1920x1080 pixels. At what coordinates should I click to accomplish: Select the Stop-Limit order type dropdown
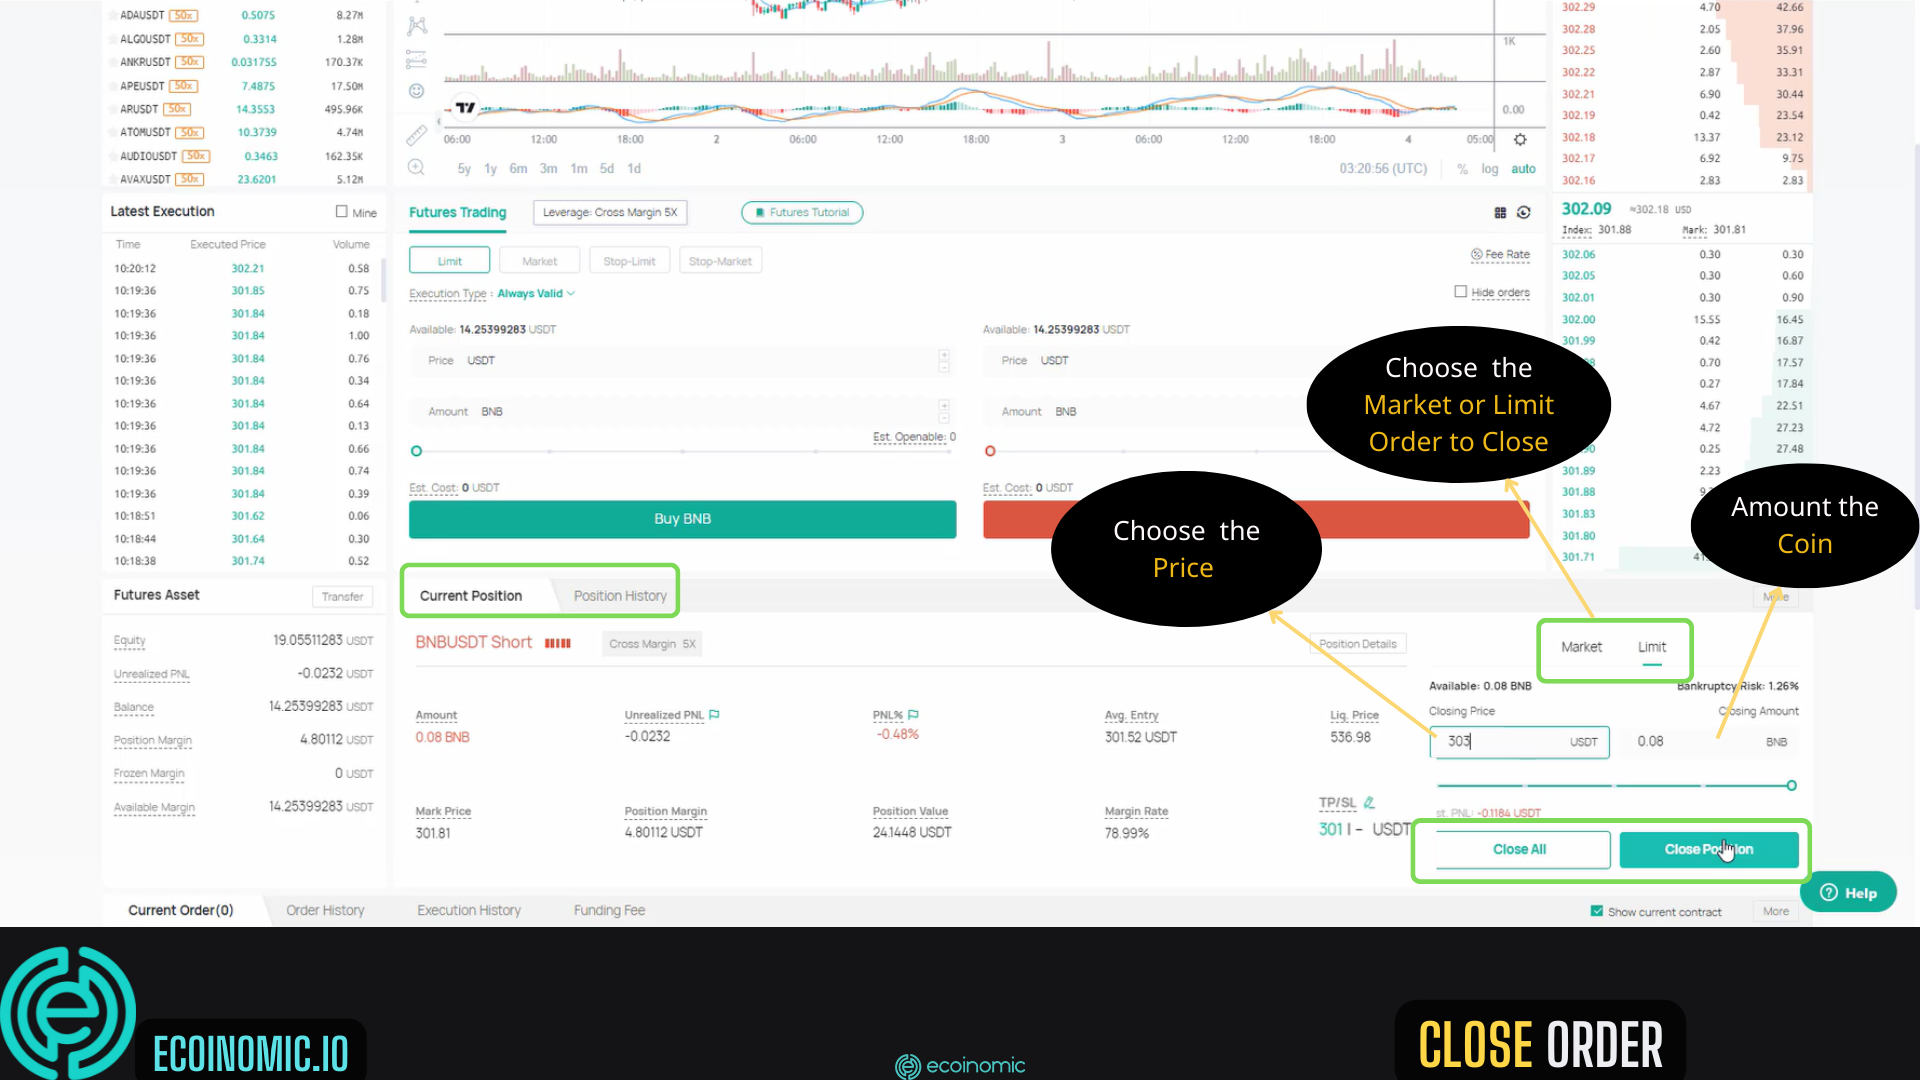tap(630, 261)
